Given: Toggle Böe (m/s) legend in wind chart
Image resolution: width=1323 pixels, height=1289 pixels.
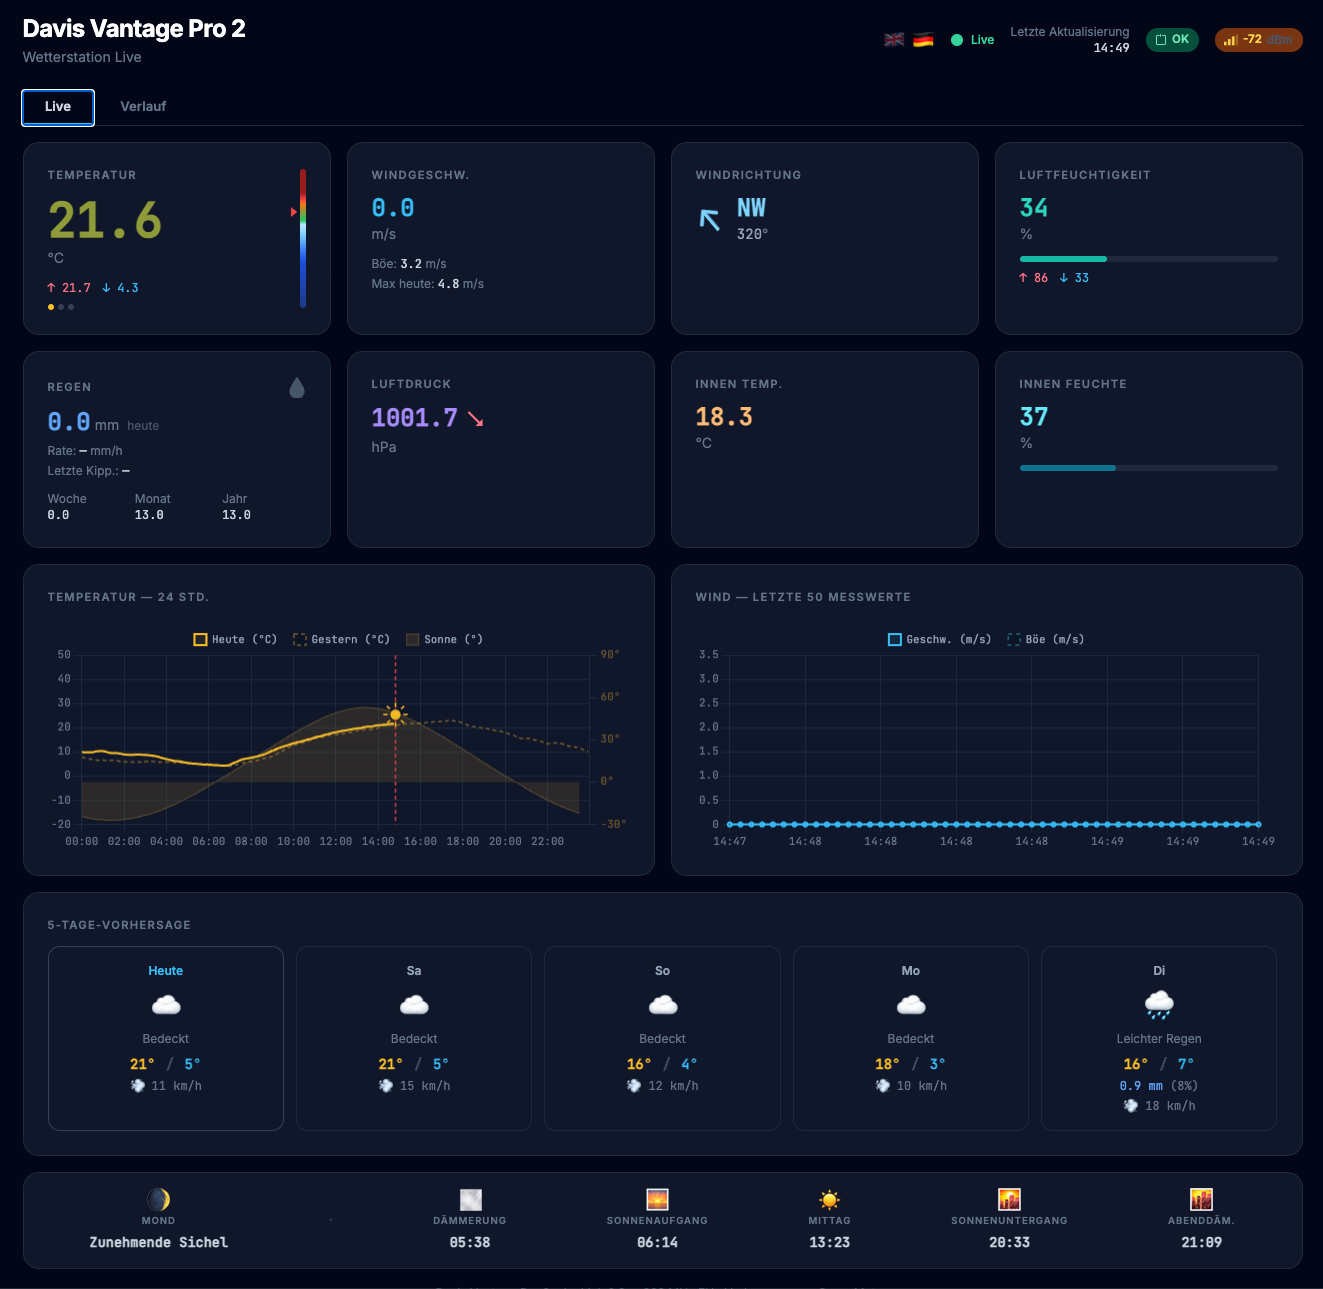Looking at the screenshot, I should point(1045,639).
